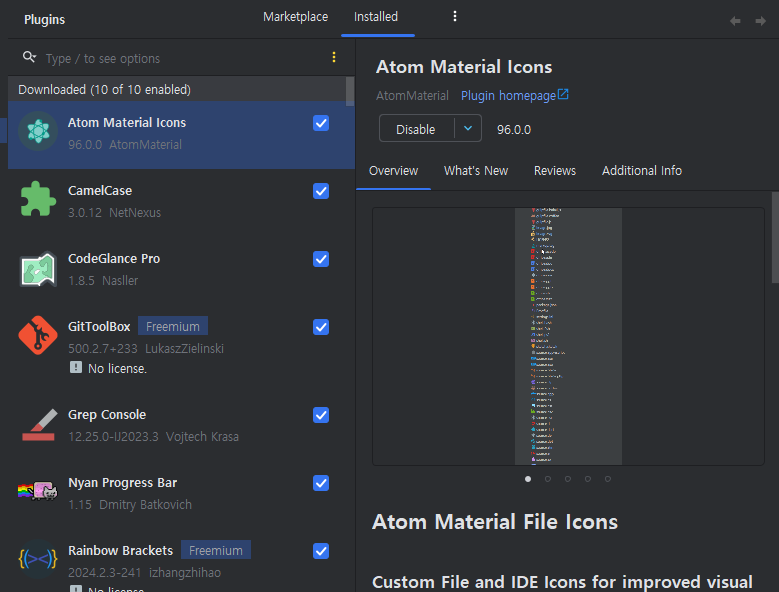
Task: Select the second screenshot carousel dot
Action: point(547,479)
